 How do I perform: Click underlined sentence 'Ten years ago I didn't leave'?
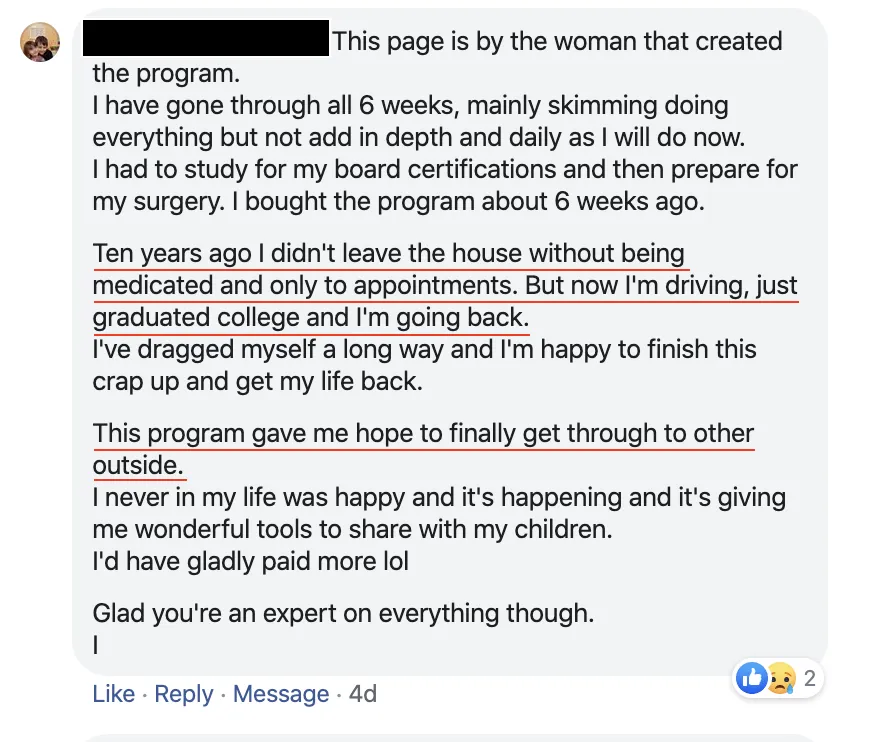388,254
